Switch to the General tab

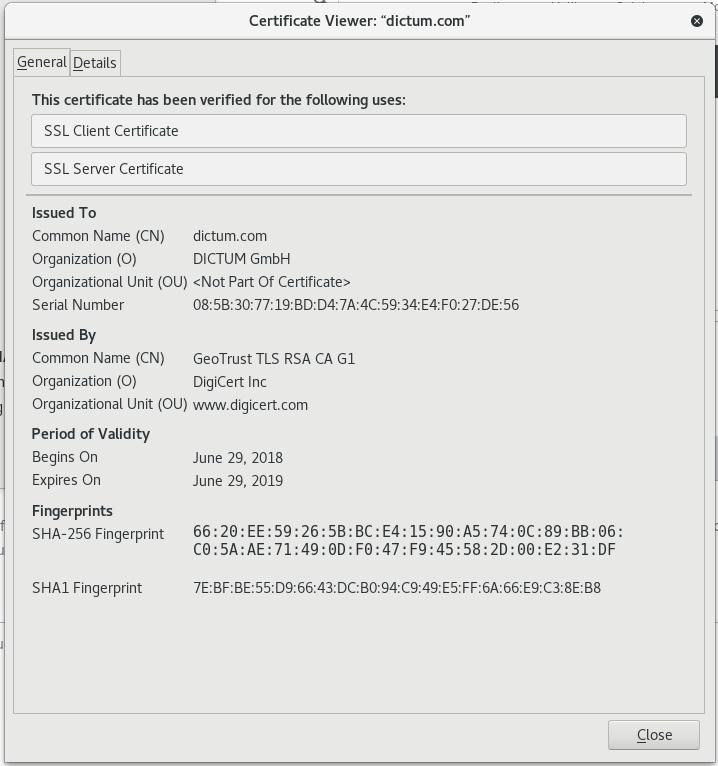point(42,62)
